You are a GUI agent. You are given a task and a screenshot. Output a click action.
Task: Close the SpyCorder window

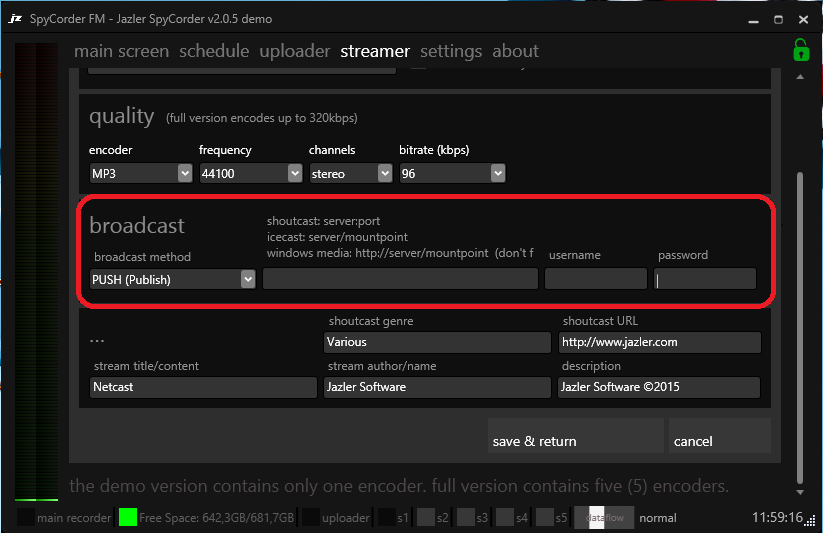(x=803, y=20)
